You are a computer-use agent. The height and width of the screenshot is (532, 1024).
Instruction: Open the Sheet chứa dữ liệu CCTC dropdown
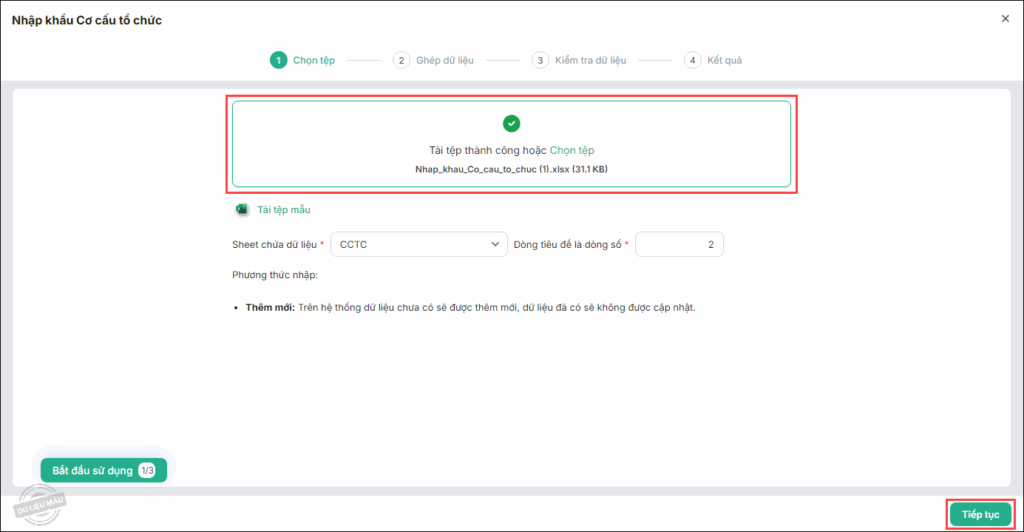click(419, 244)
